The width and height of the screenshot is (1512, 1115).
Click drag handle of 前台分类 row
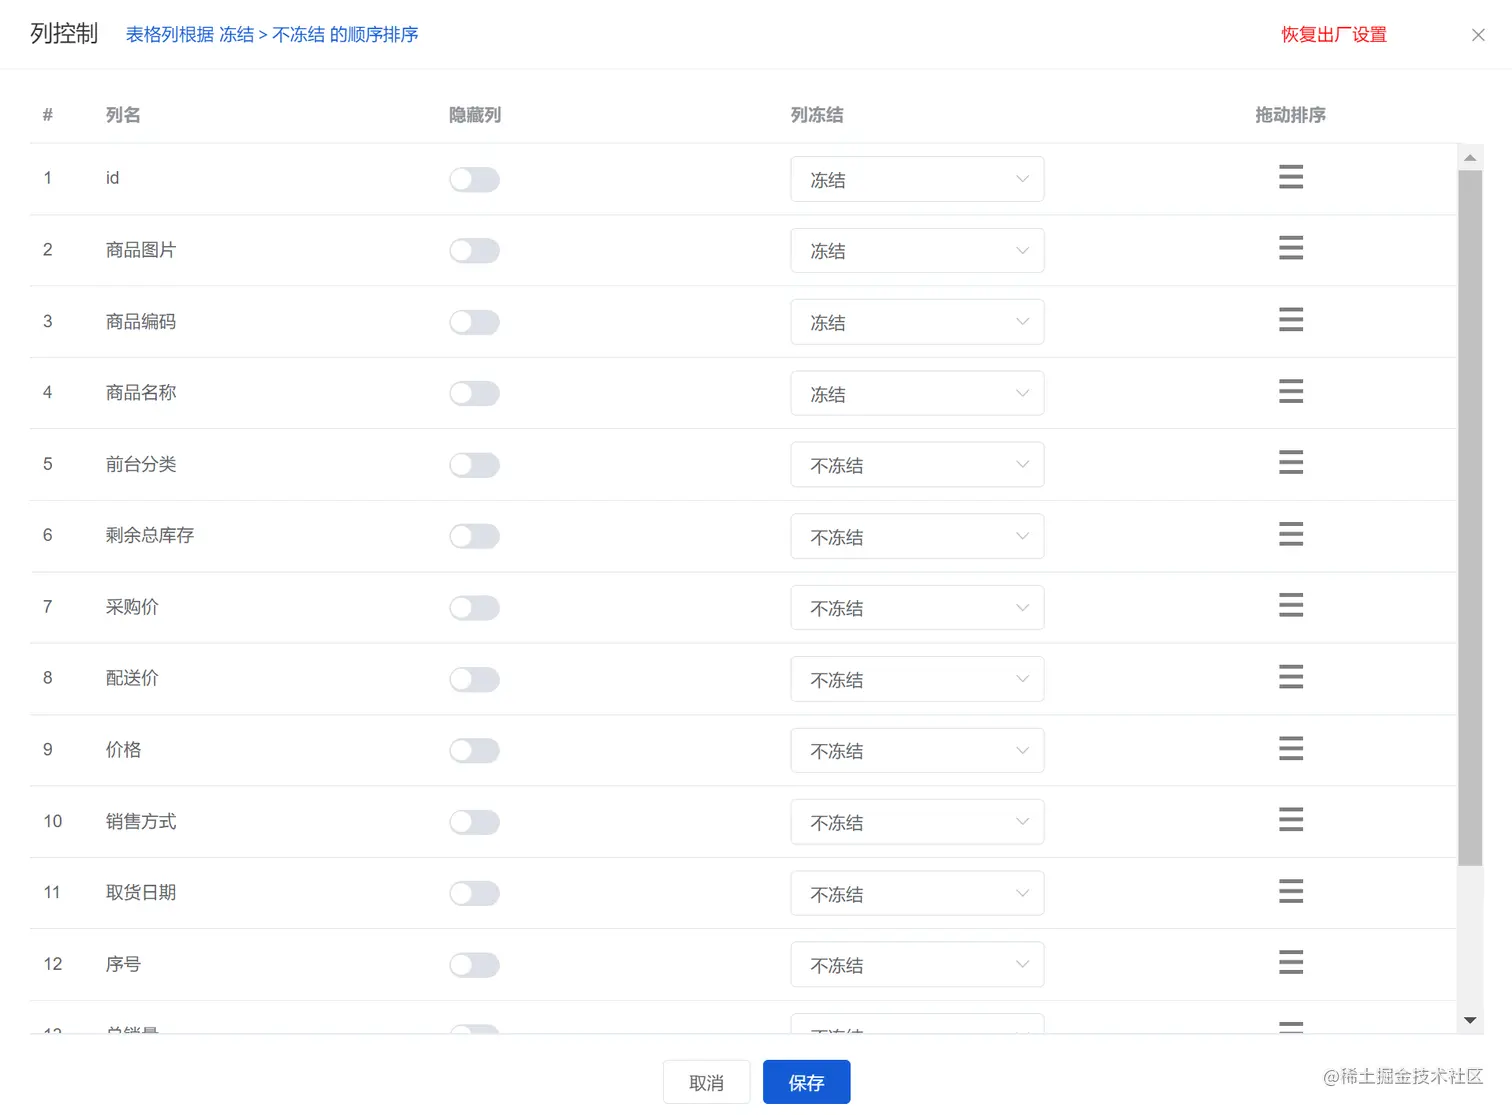click(x=1291, y=463)
